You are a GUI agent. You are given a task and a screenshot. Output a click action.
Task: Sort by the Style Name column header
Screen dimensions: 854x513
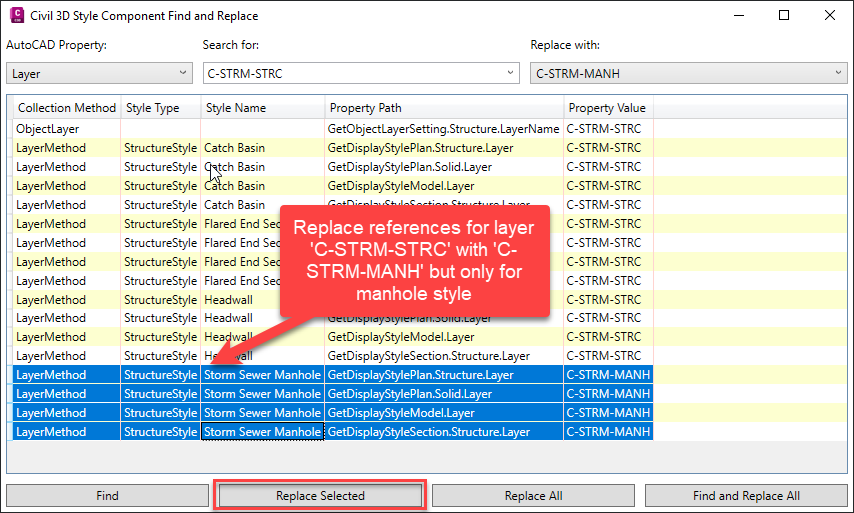click(263, 108)
